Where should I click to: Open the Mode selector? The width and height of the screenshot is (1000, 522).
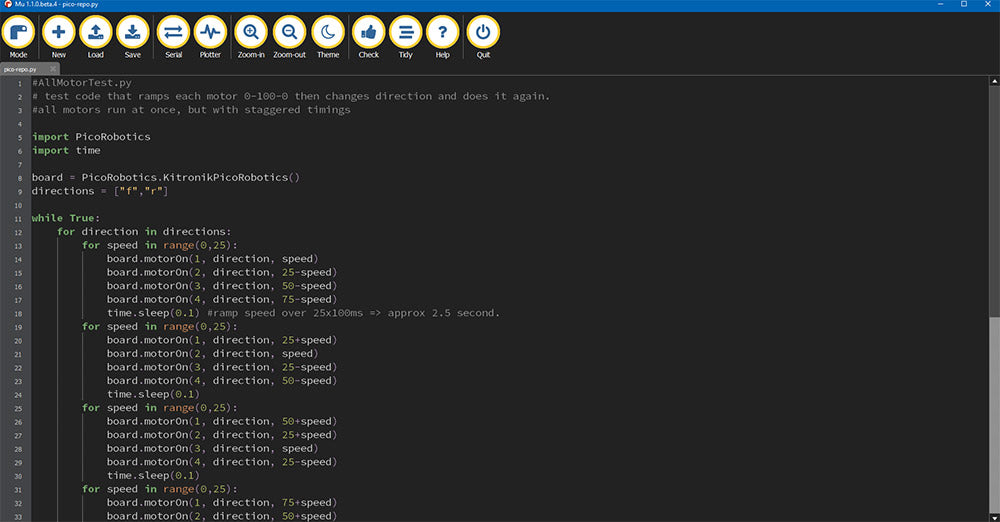(18, 33)
